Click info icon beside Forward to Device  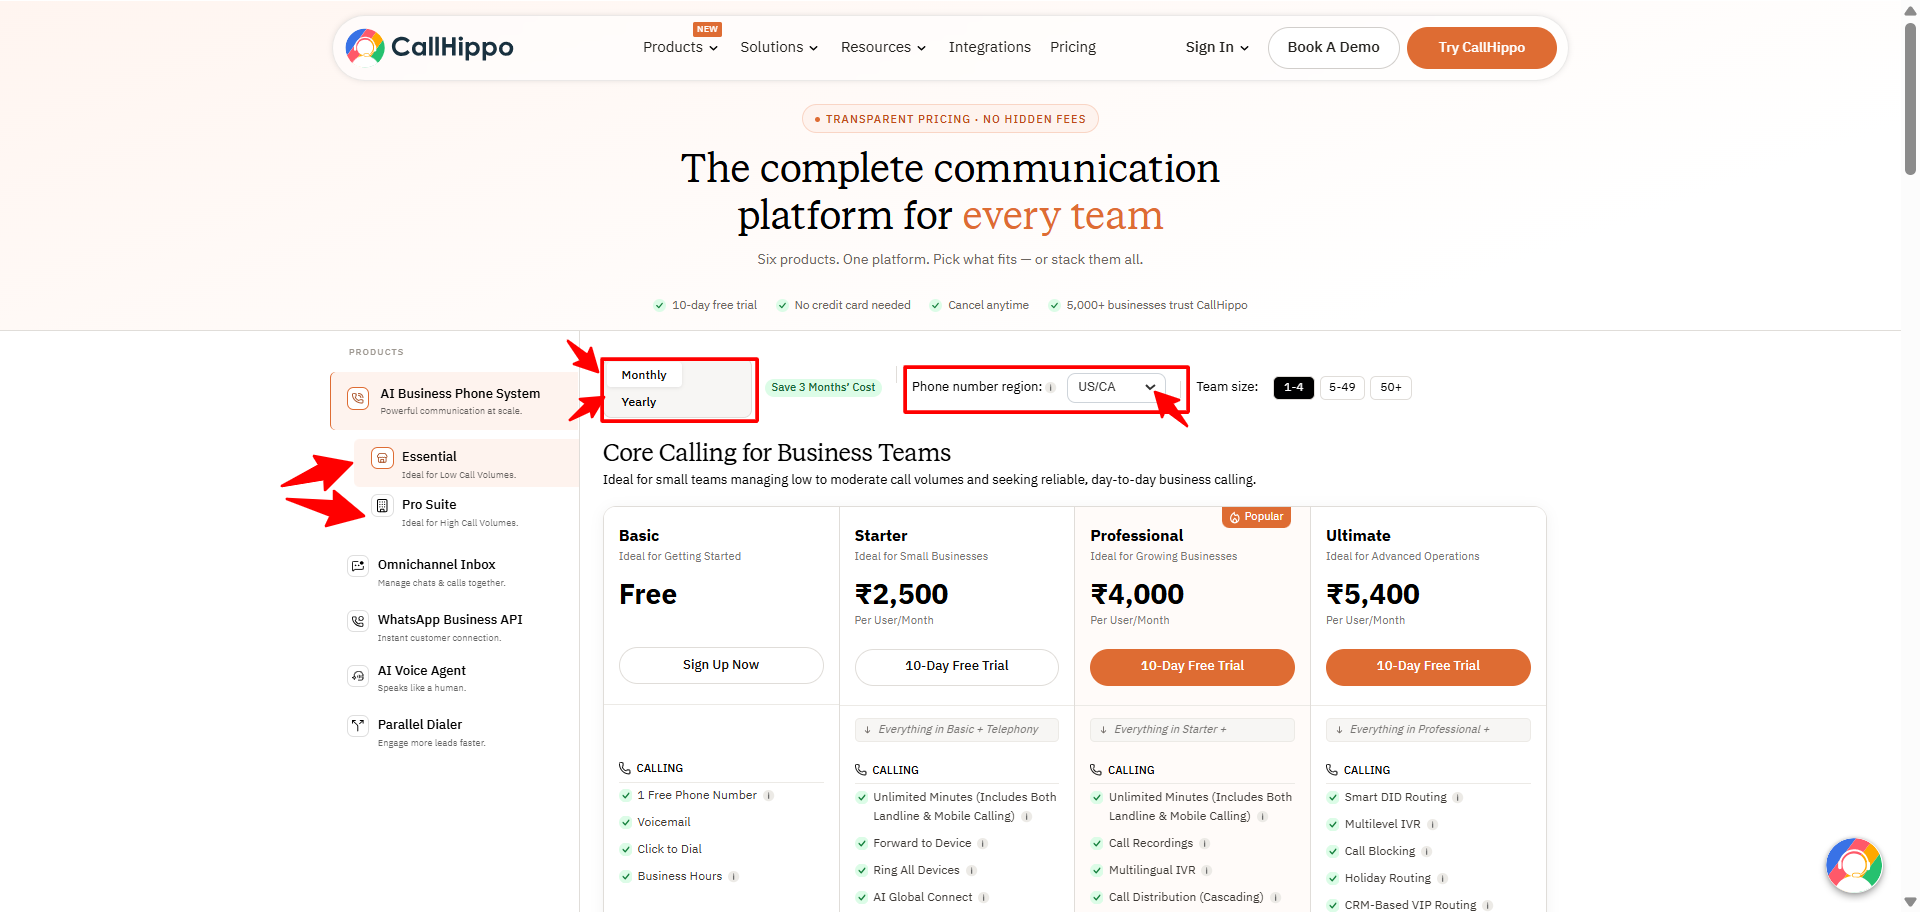point(983,844)
